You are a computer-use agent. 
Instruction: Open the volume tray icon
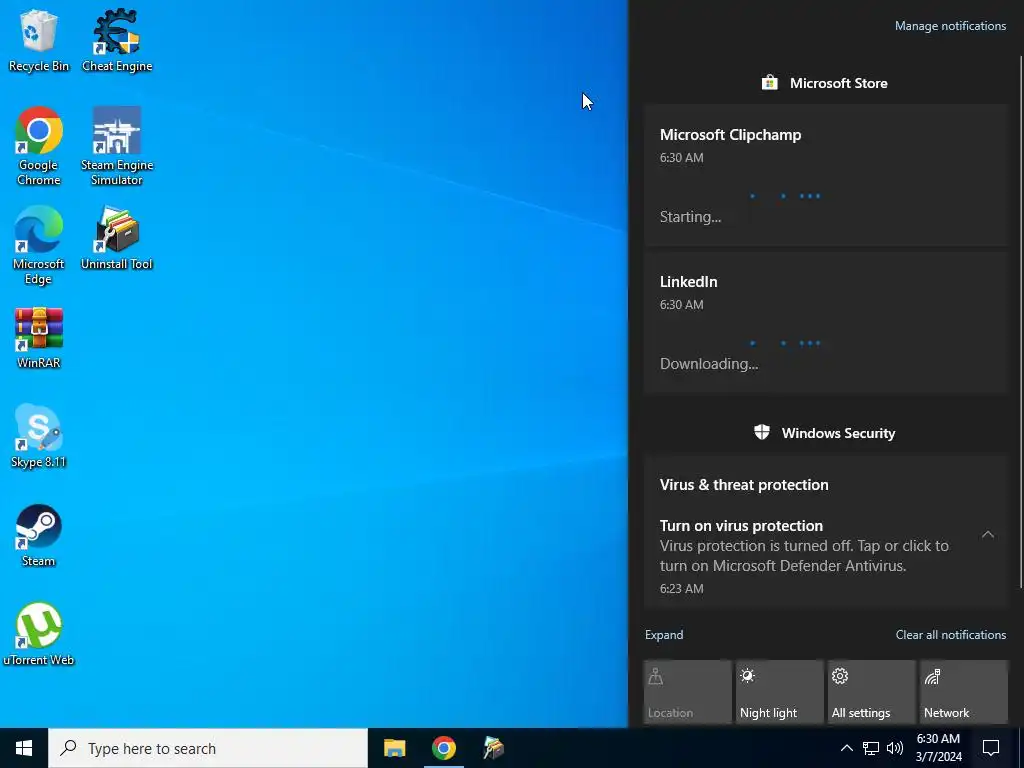895,748
